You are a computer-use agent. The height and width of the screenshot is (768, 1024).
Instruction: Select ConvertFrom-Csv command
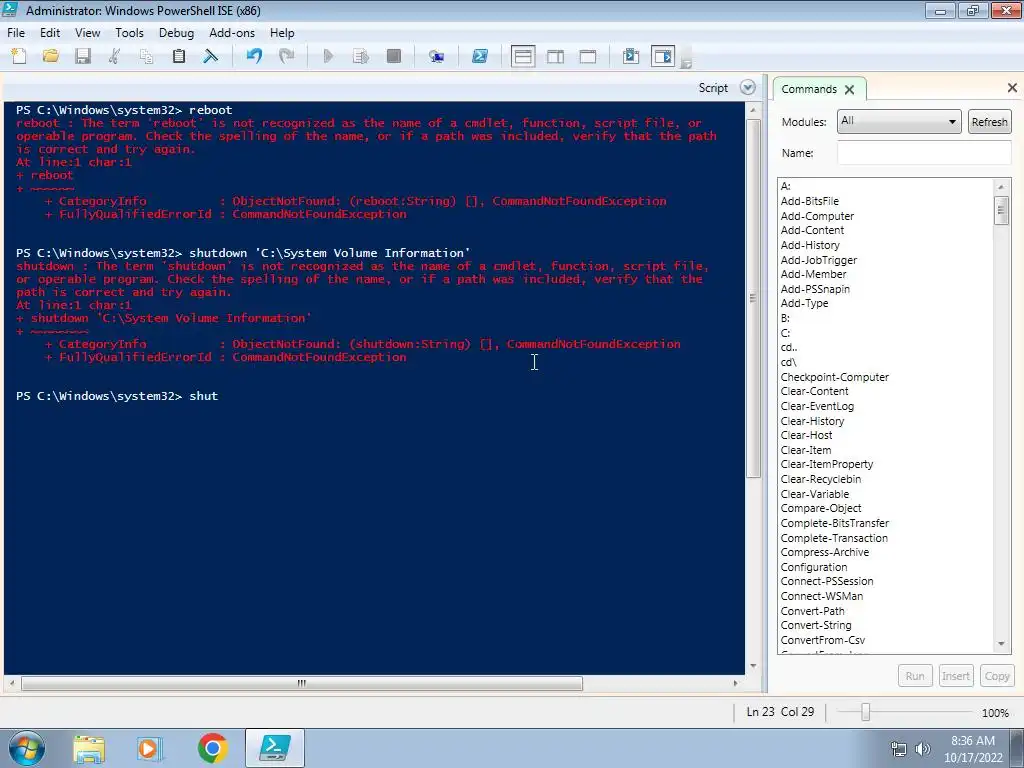823,640
